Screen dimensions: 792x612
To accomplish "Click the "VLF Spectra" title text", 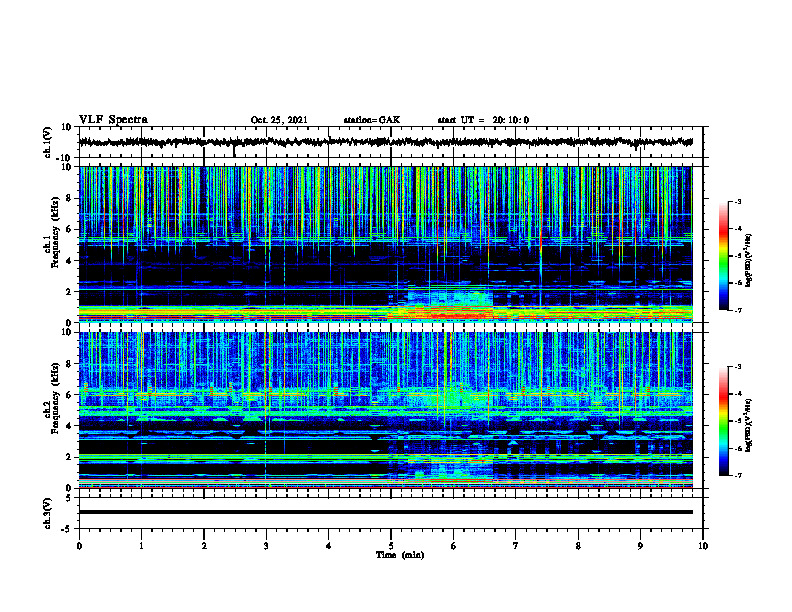I will coord(113,120).
